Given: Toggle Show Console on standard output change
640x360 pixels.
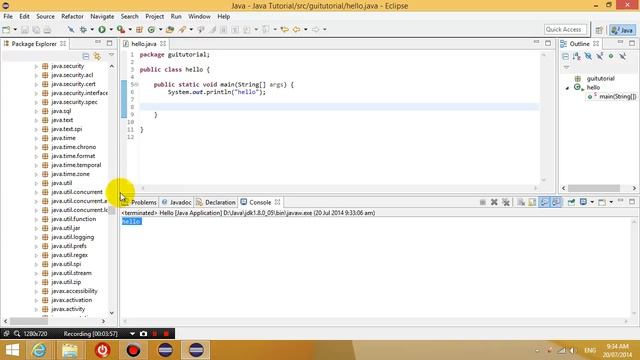Looking at the screenshot, I should coord(544,202).
